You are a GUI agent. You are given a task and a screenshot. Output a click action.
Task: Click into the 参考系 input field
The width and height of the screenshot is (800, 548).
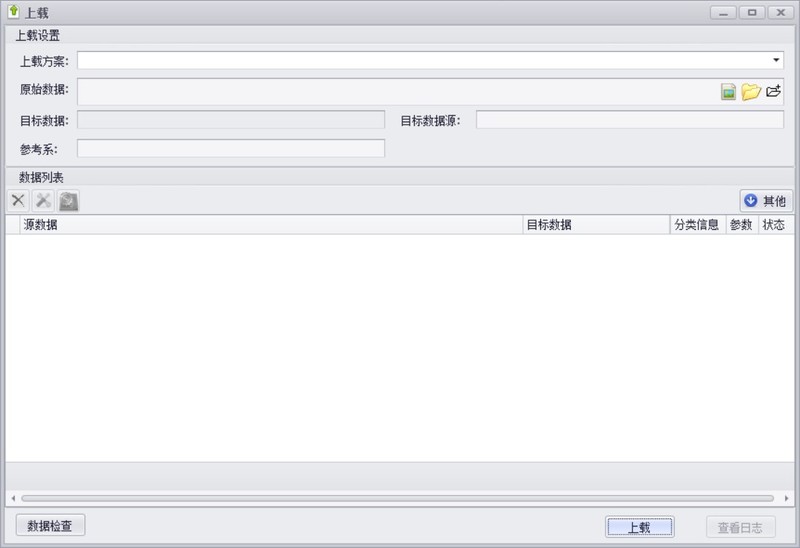coord(231,149)
